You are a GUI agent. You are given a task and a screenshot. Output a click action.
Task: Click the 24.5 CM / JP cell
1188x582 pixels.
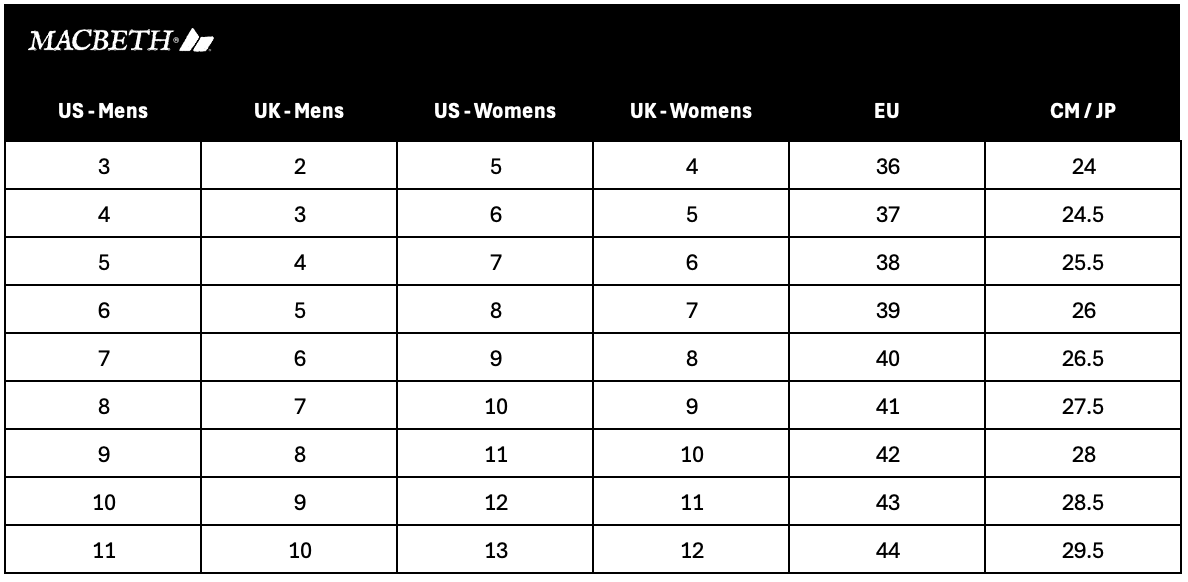(1083, 215)
